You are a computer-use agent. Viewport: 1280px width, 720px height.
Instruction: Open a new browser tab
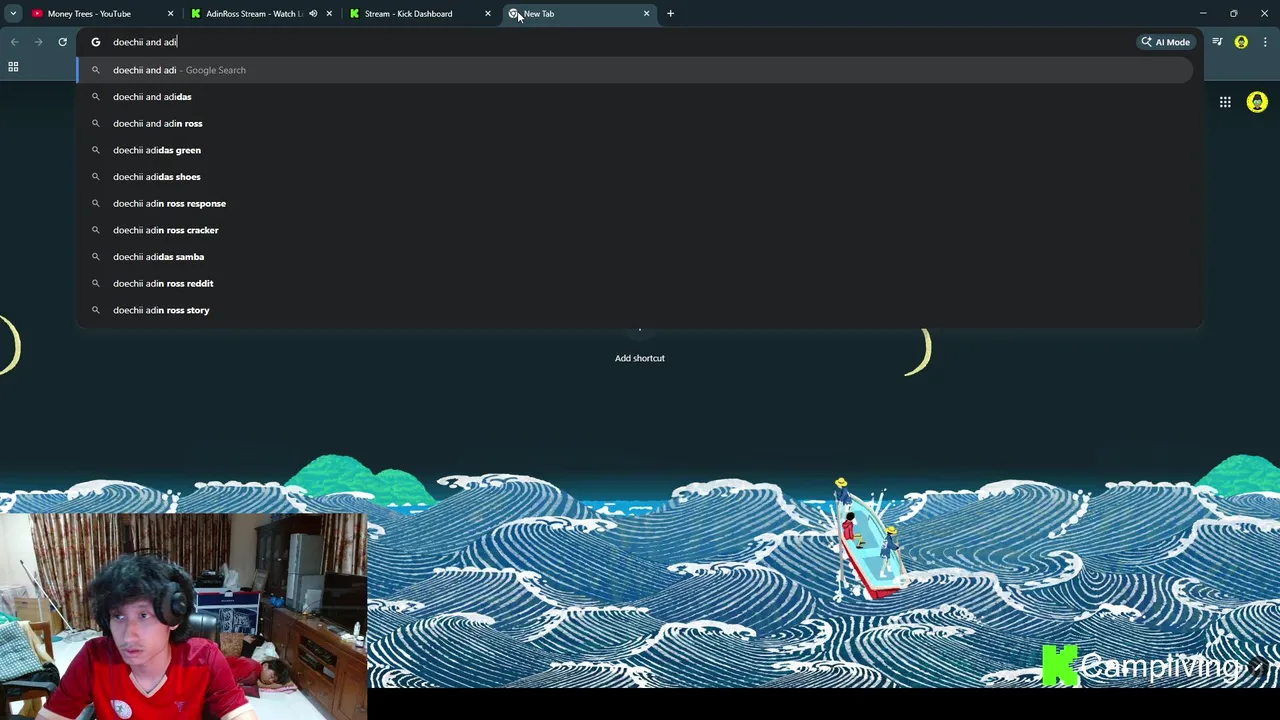click(670, 14)
